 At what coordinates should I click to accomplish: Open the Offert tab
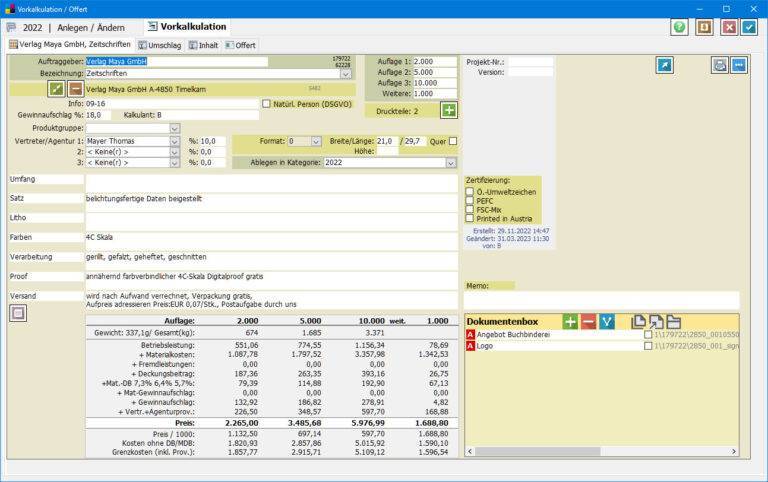coord(240,45)
